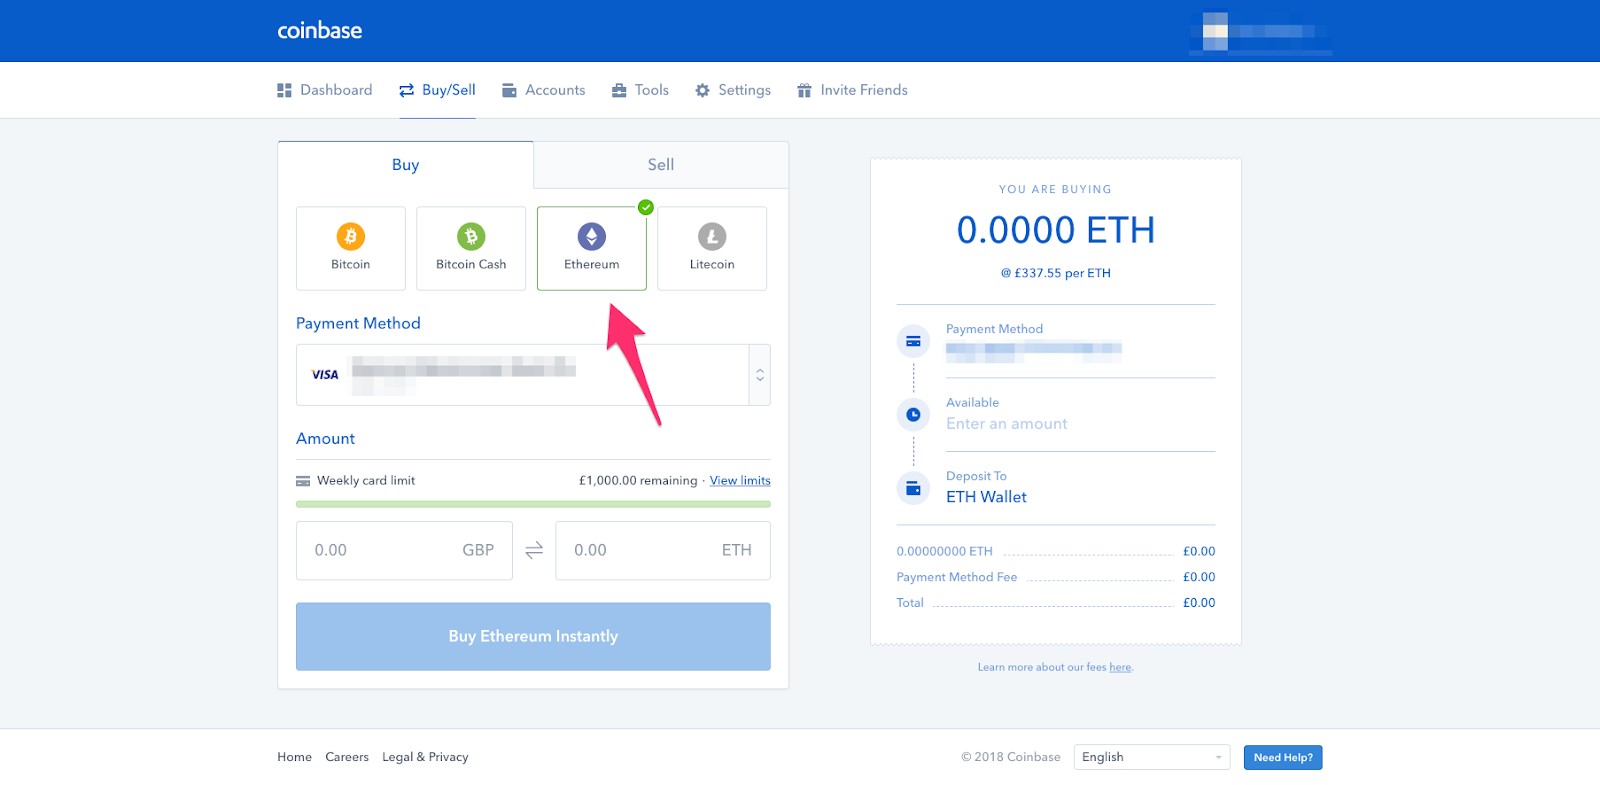Image resolution: width=1600 pixels, height=785 pixels.
Task: Click the Tools briefcase icon
Action: pos(619,90)
